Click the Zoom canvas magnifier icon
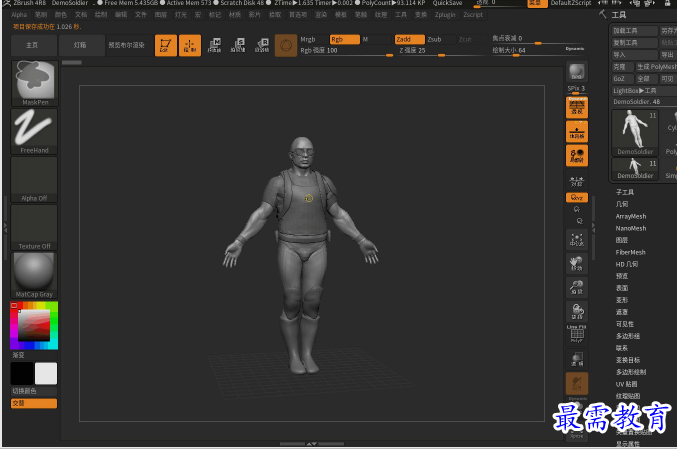The width and height of the screenshot is (677, 449). point(577,287)
